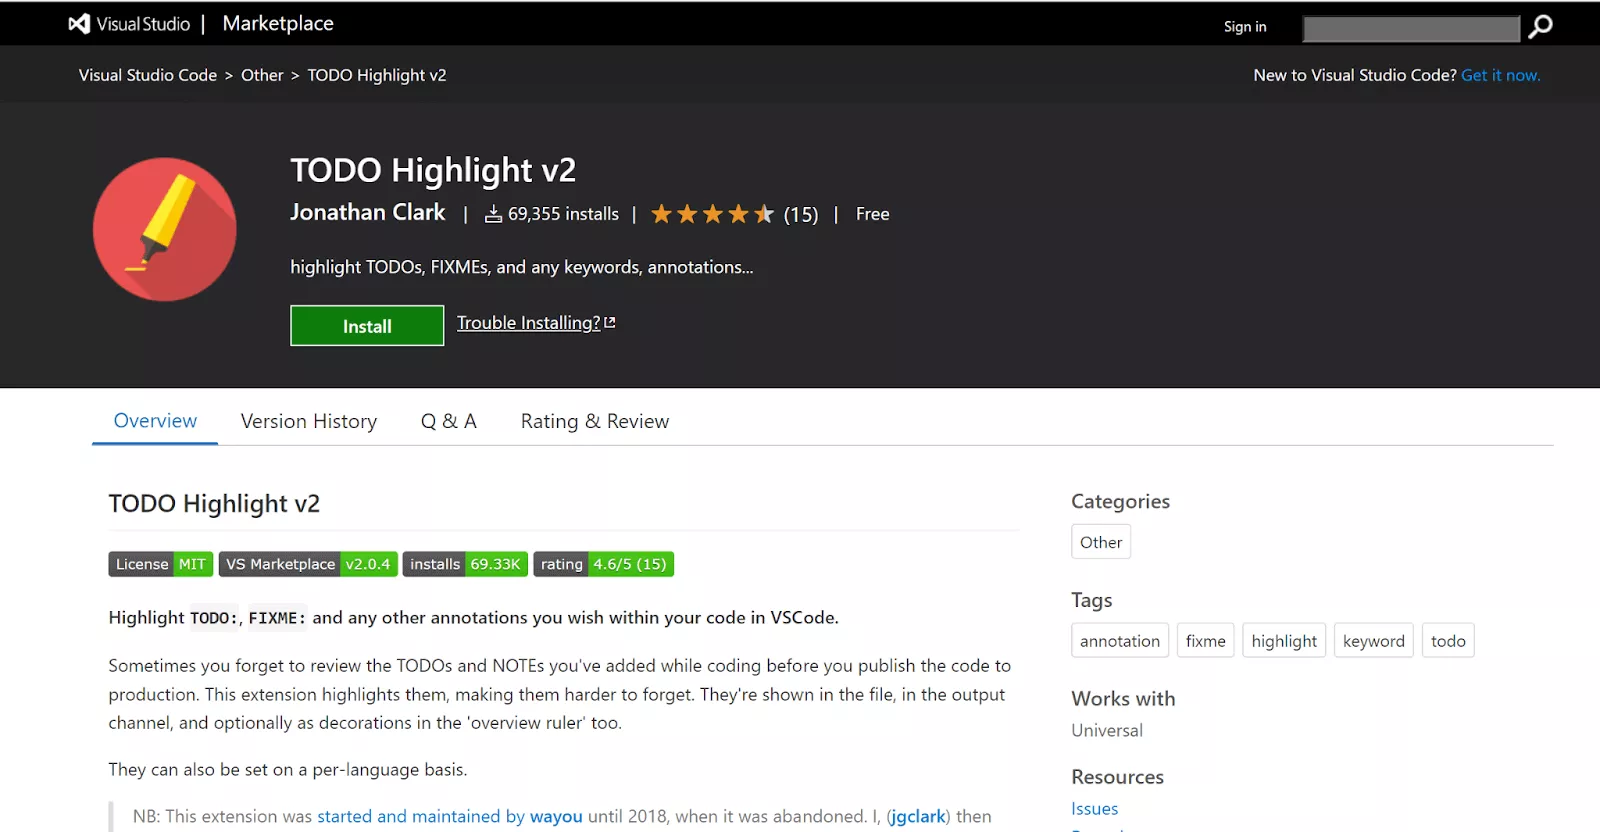Click the TODO Highlight extension logo
Image resolution: width=1600 pixels, height=832 pixels.
click(x=165, y=229)
